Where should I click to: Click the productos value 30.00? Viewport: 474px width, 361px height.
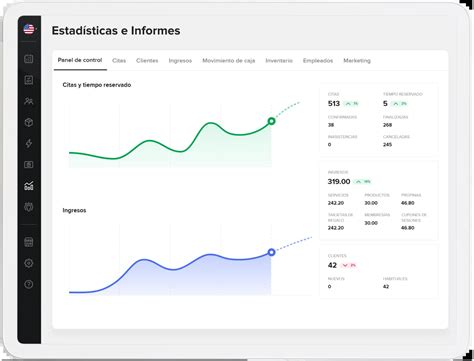371,203
